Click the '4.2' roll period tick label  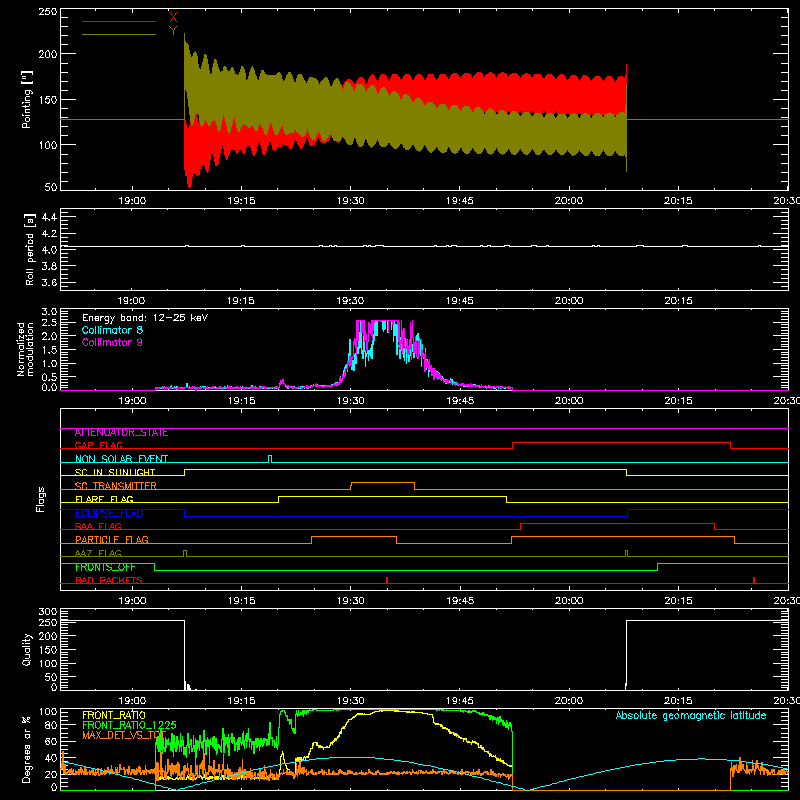[49, 234]
